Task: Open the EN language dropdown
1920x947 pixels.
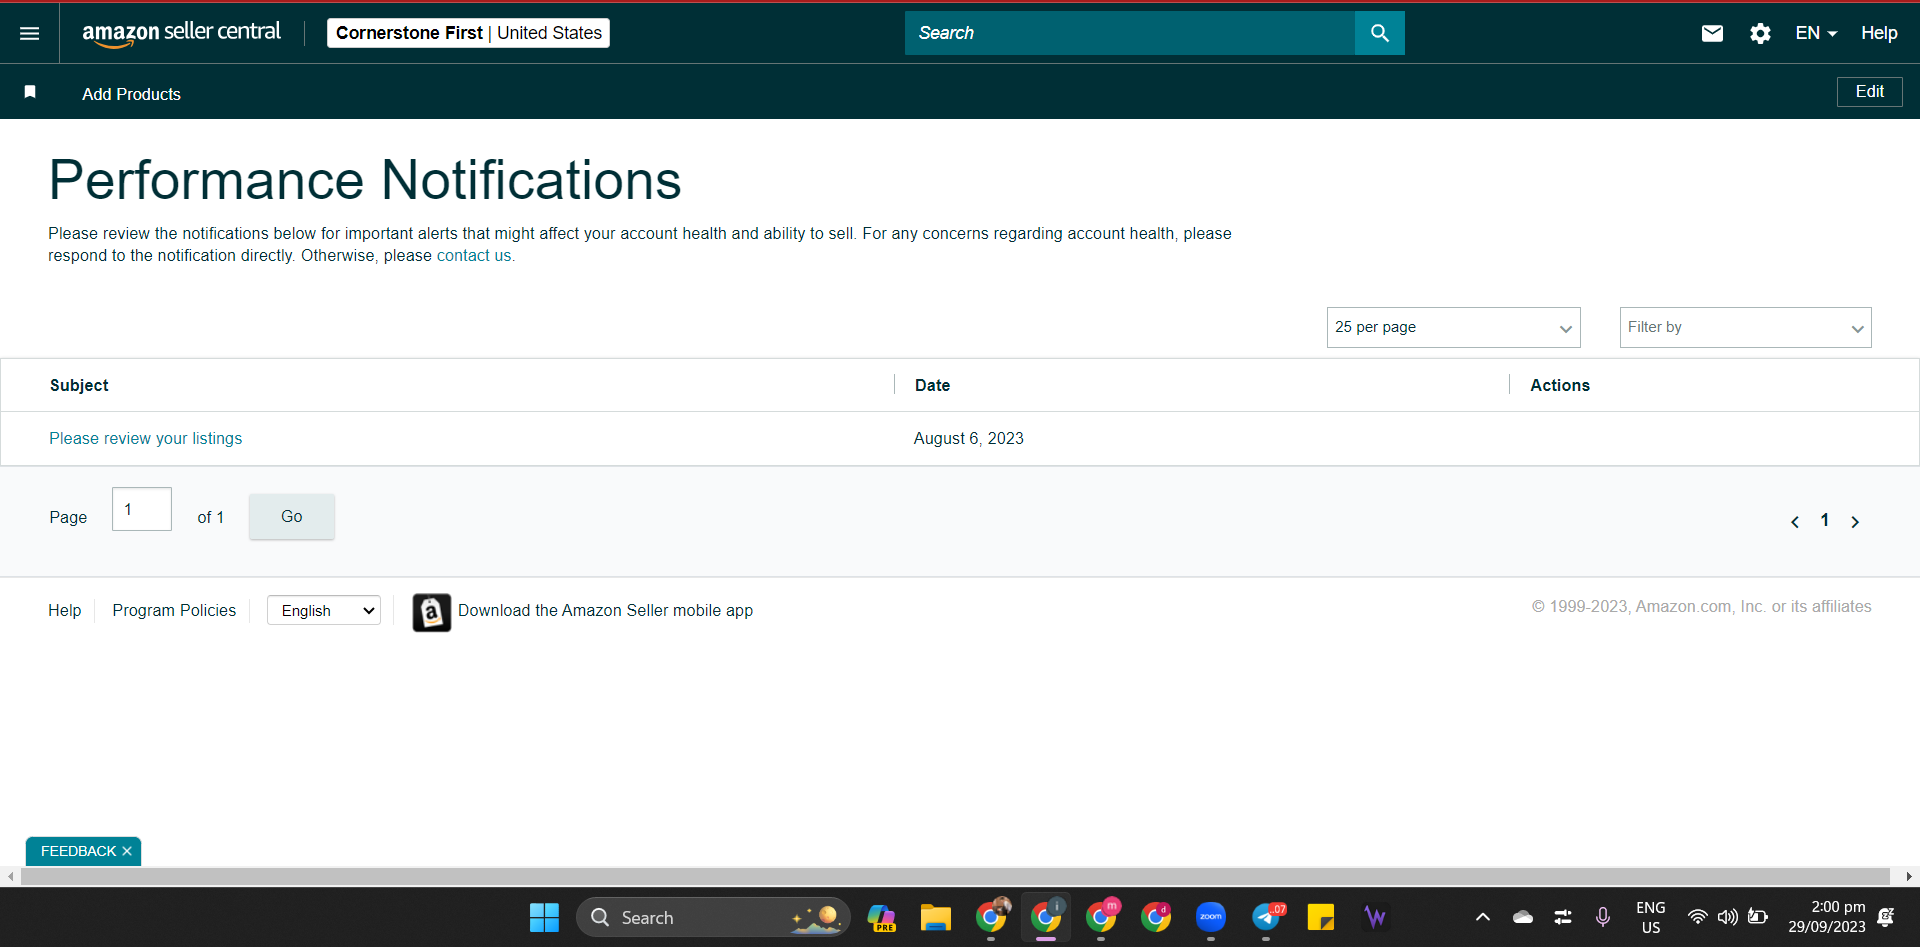Action: pyautogui.click(x=1816, y=33)
